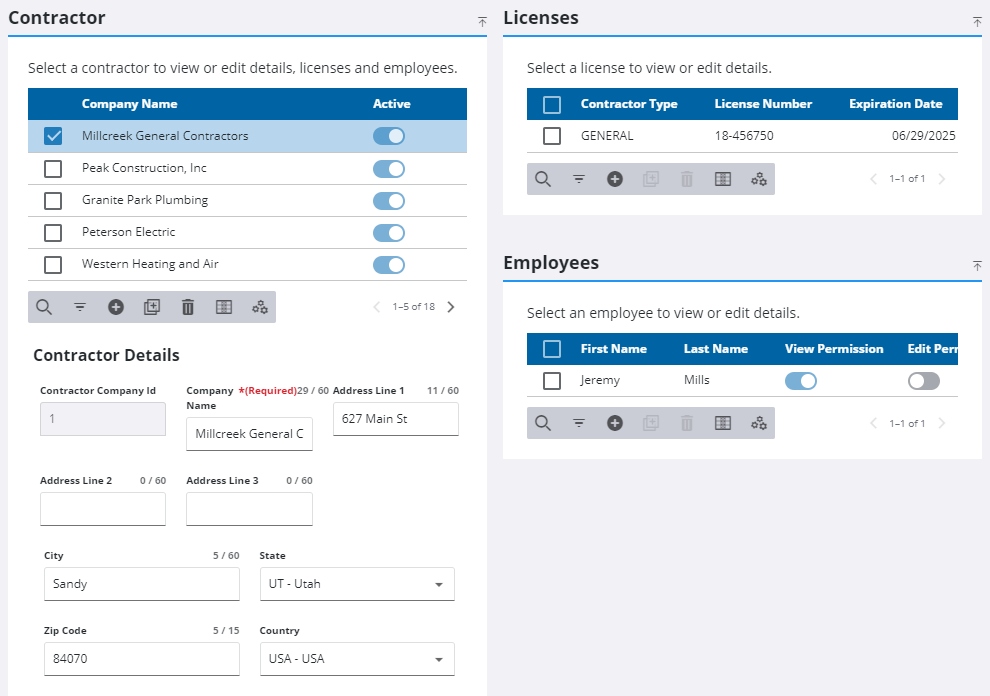This screenshot has width=990, height=696.
Task: Open filter options in Contractor grid toolbar
Action: 80,307
